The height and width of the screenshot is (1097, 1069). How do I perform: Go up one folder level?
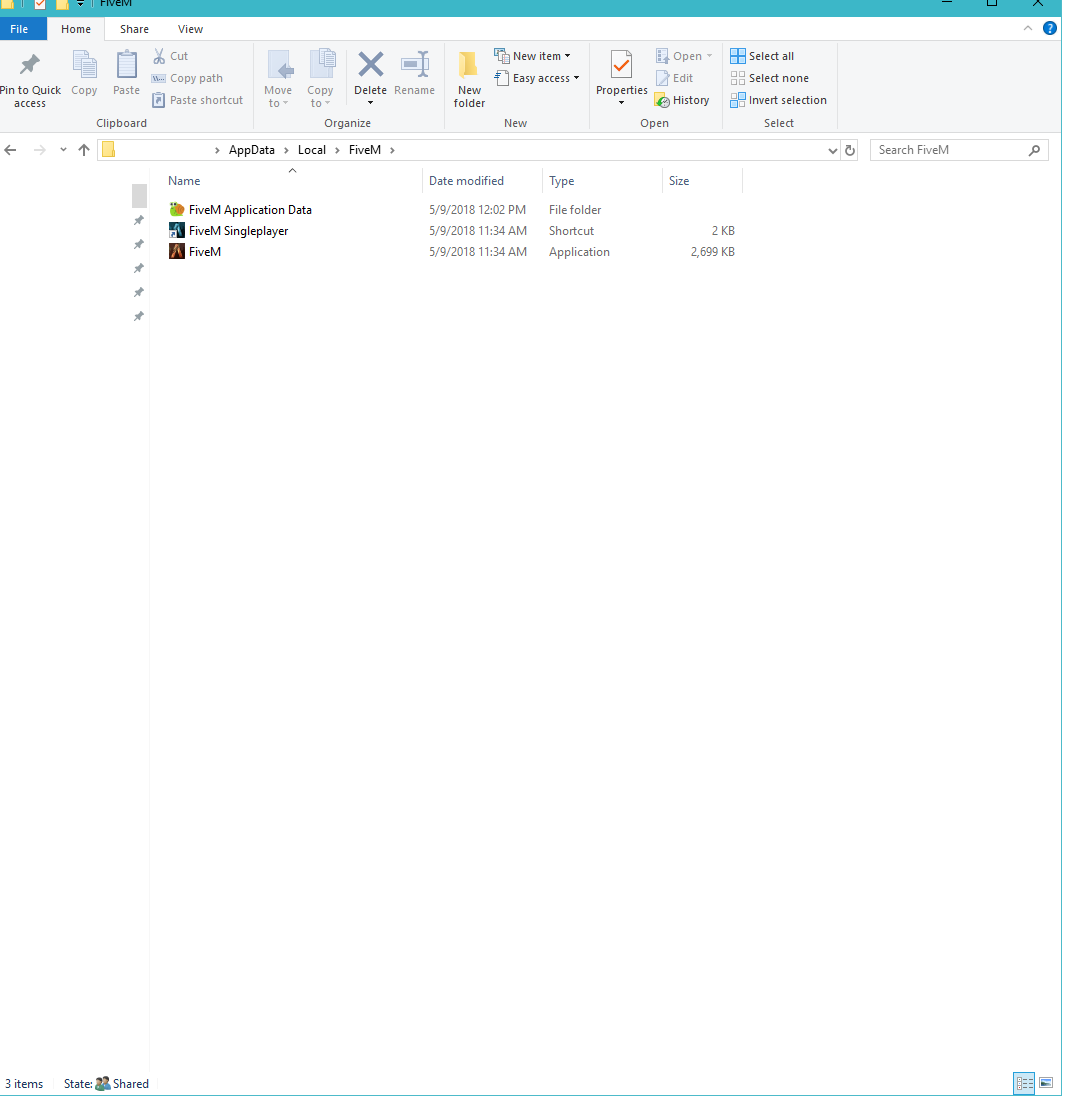[84, 150]
